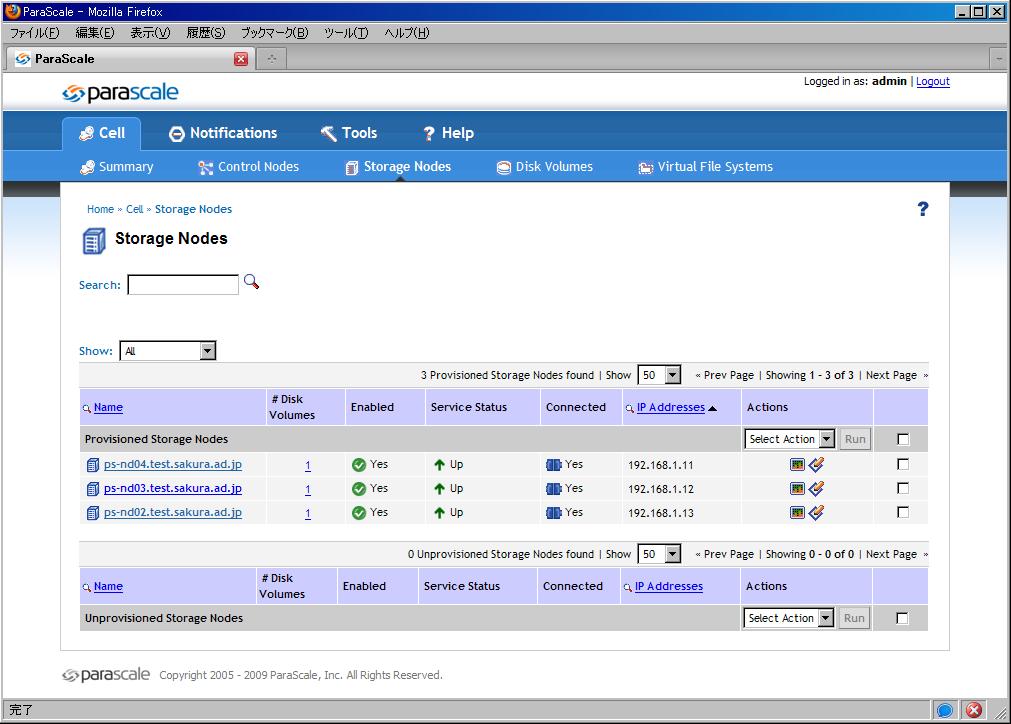Image resolution: width=1011 pixels, height=724 pixels.
Task: Open the blue help question mark icon
Action: (922, 209)
